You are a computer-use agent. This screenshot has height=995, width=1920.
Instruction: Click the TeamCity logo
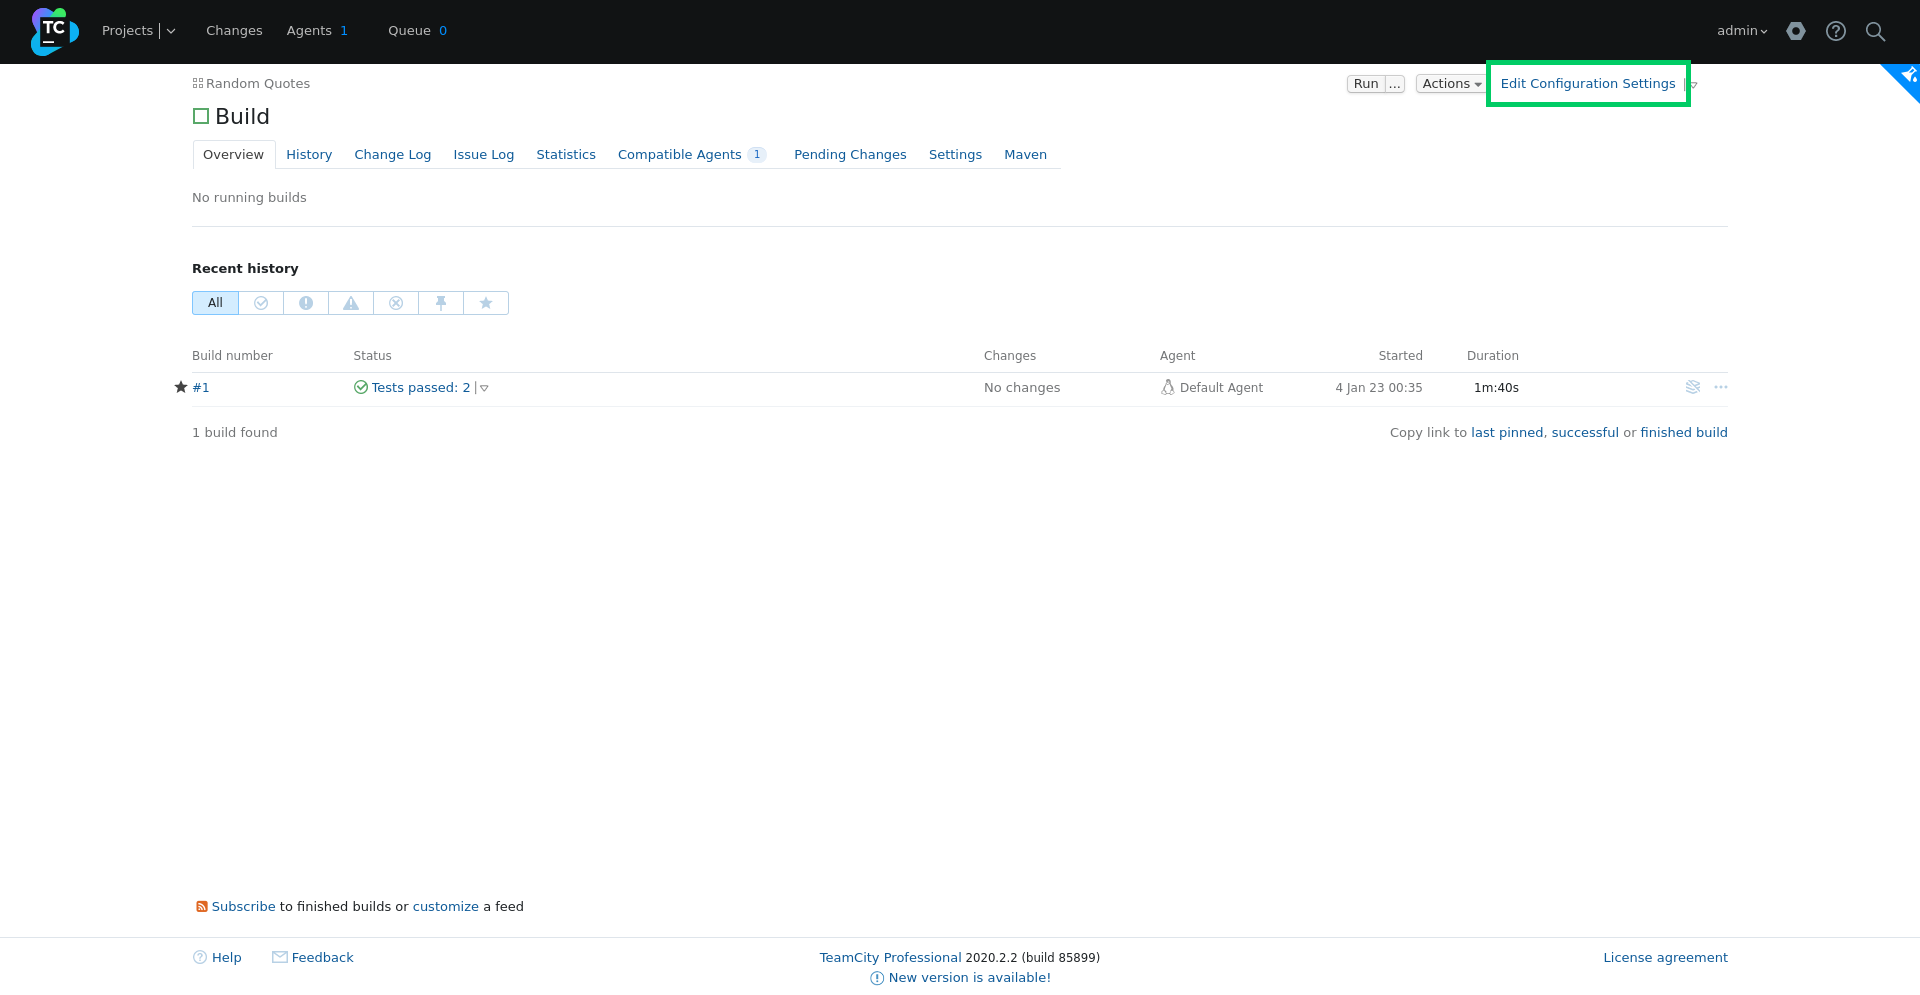[54, 31]
